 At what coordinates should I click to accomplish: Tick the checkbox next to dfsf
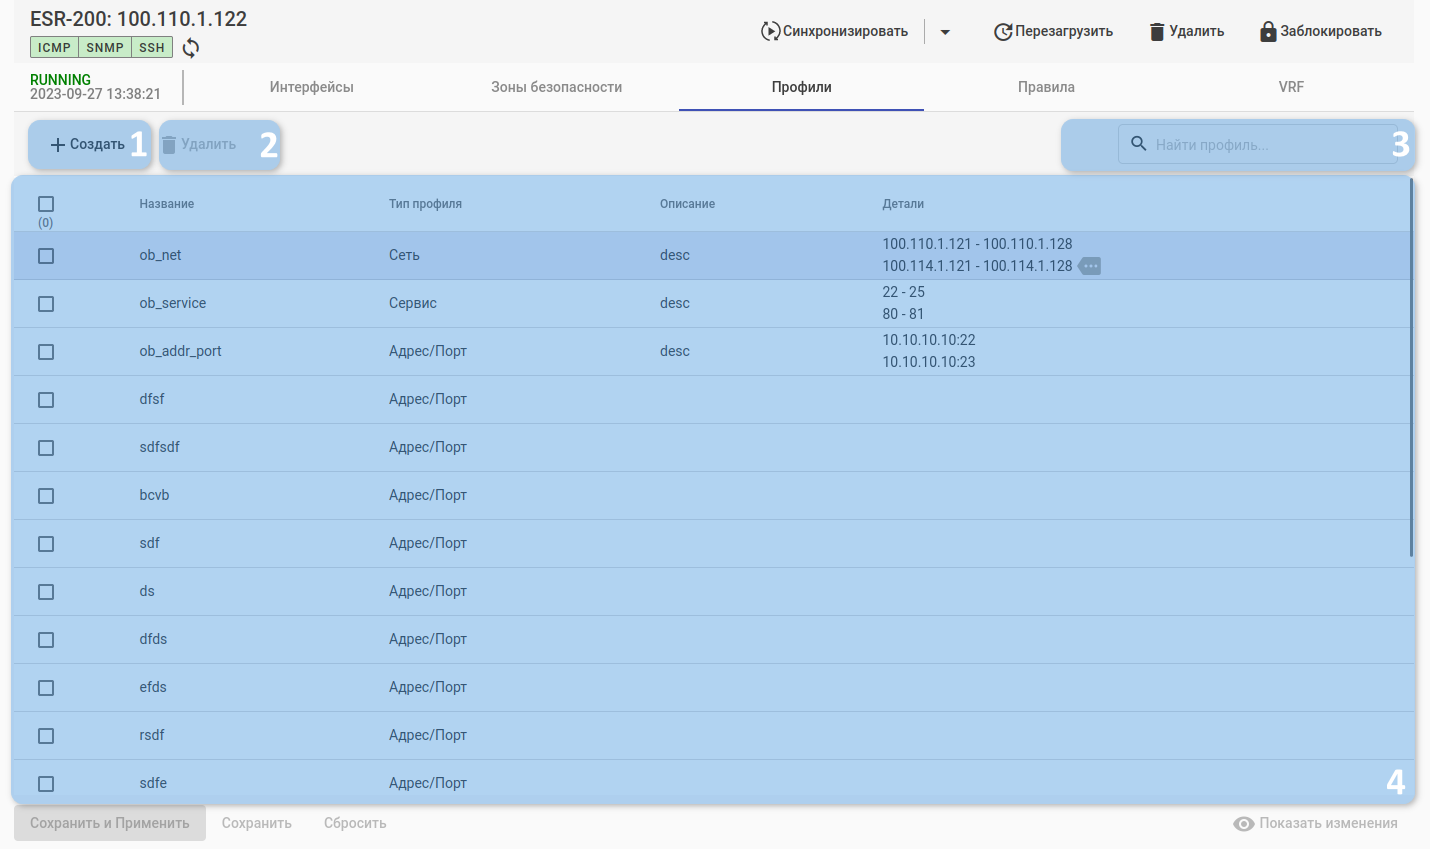tap(46, 400)
